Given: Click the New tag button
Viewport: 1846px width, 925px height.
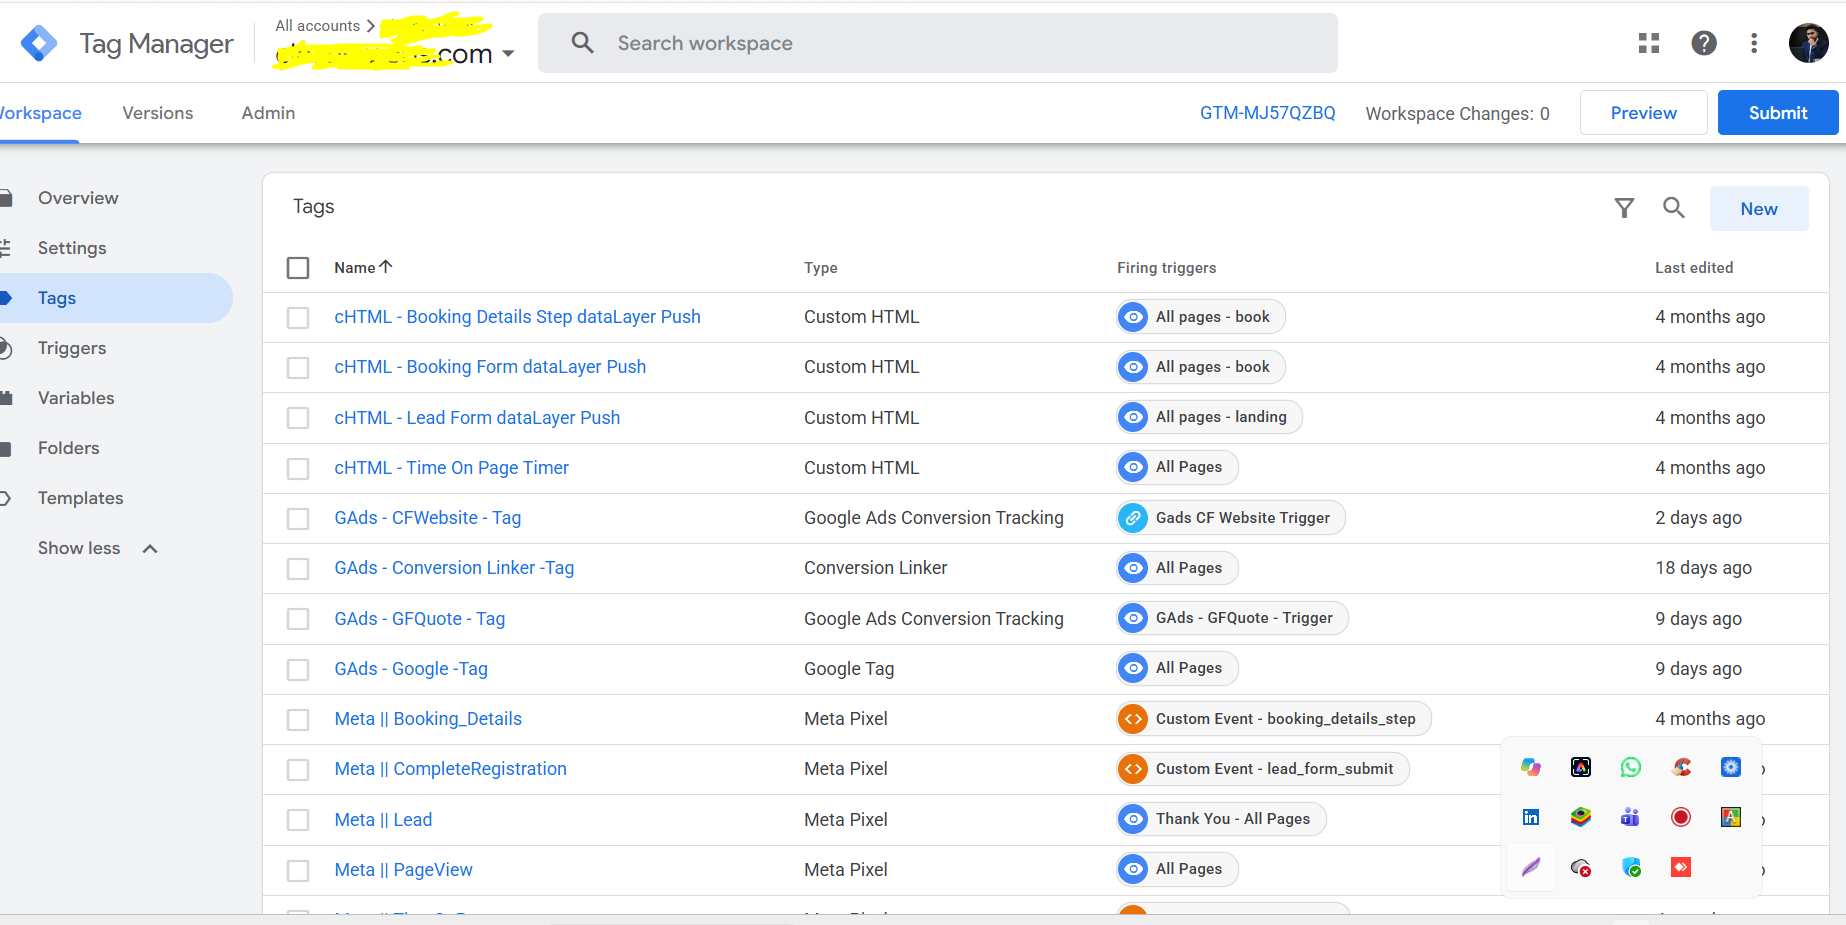Looking at the screenshot, I should point(1759,209).
